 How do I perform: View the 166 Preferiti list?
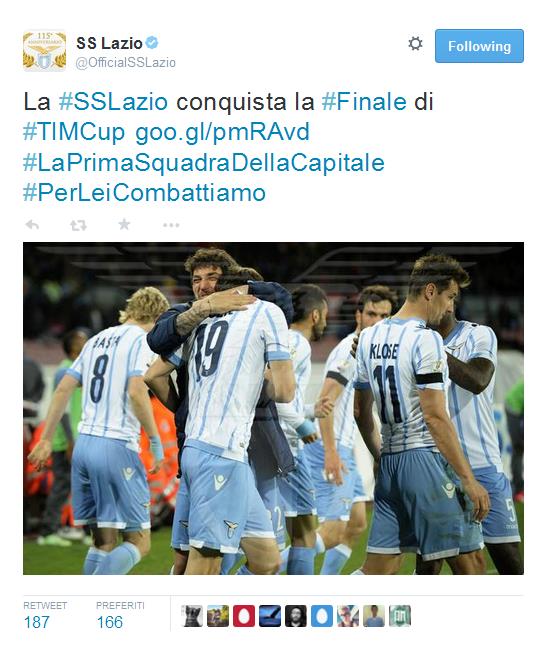120,615
